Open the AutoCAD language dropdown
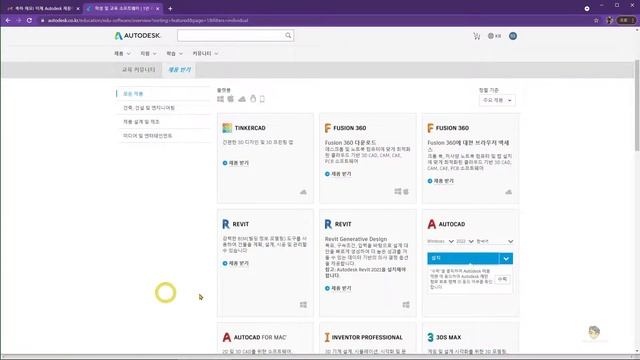Viewport: 640px width, 360px height. tap(495, 241)
